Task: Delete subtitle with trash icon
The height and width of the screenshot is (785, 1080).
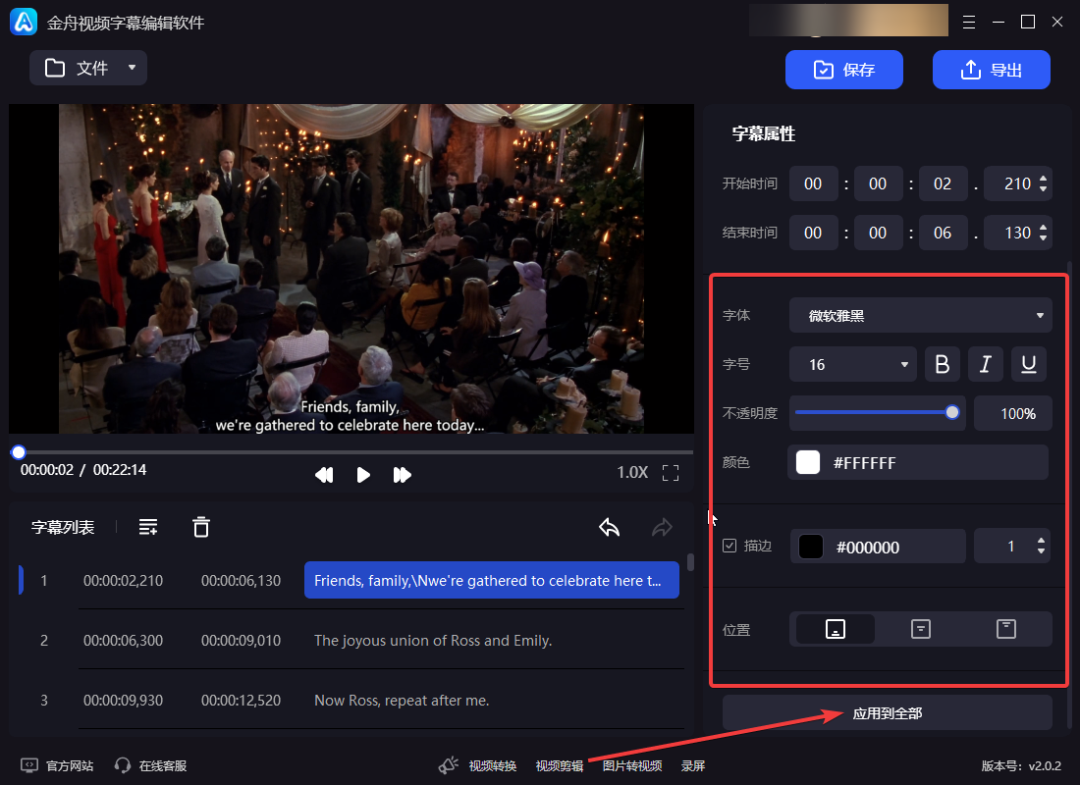Action: point(201,527)
